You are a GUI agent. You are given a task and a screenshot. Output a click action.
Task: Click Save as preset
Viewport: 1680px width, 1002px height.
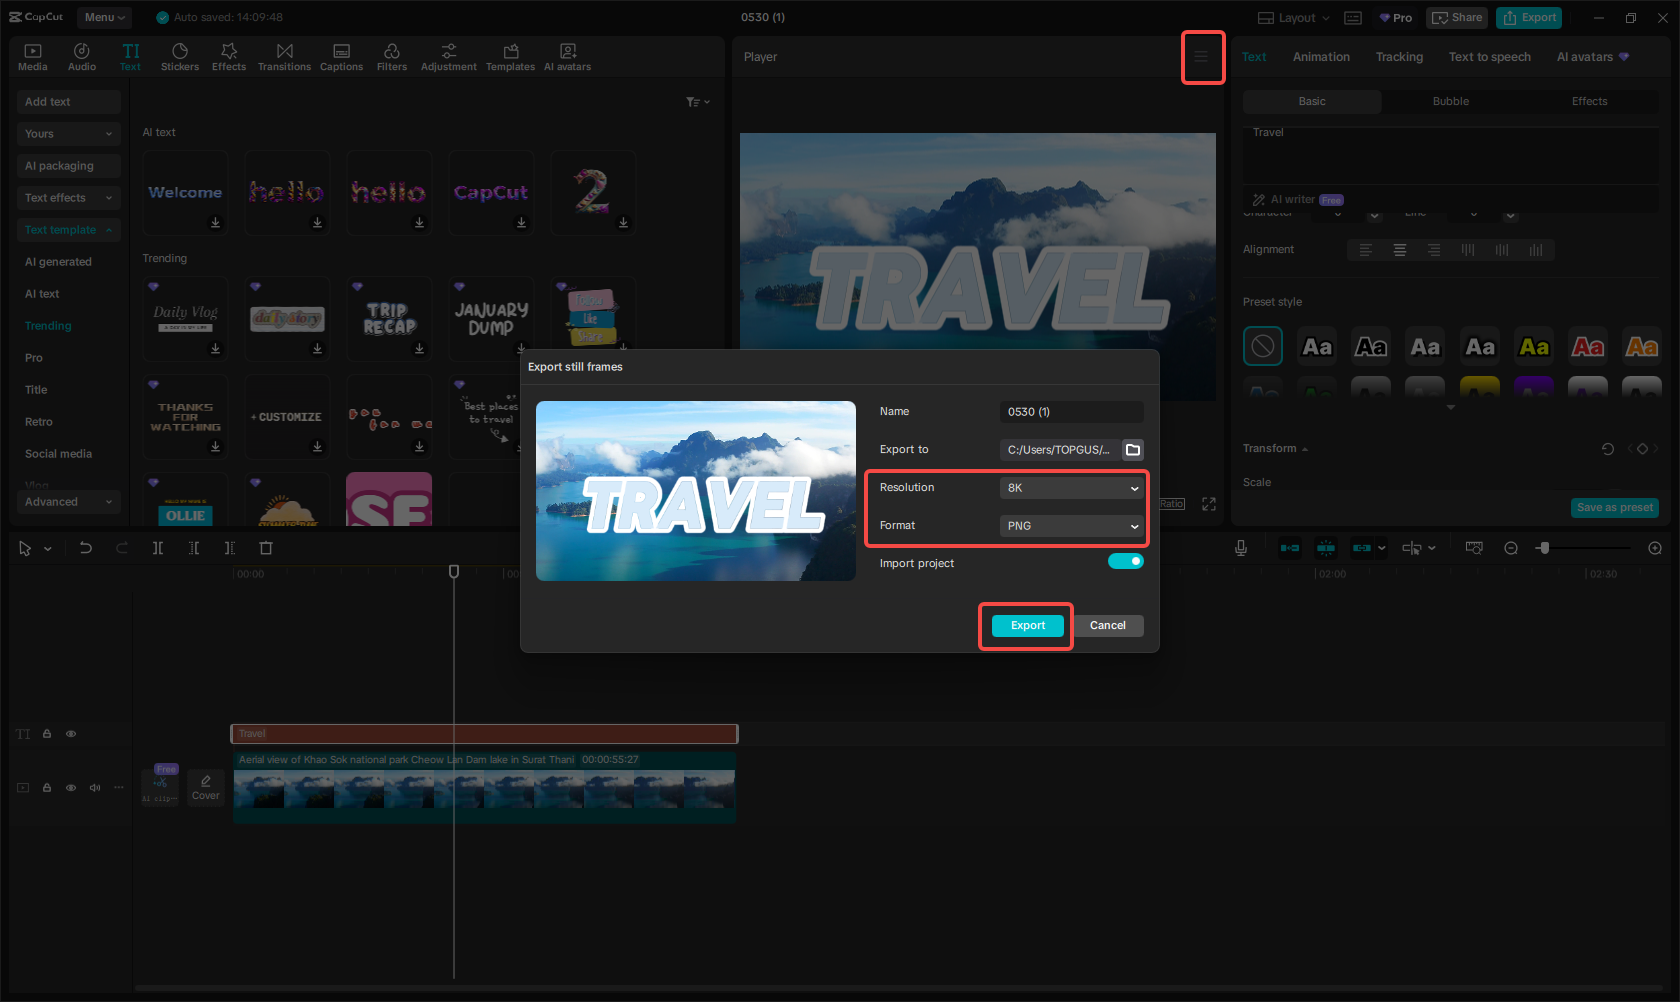(x=1614, y=508)
